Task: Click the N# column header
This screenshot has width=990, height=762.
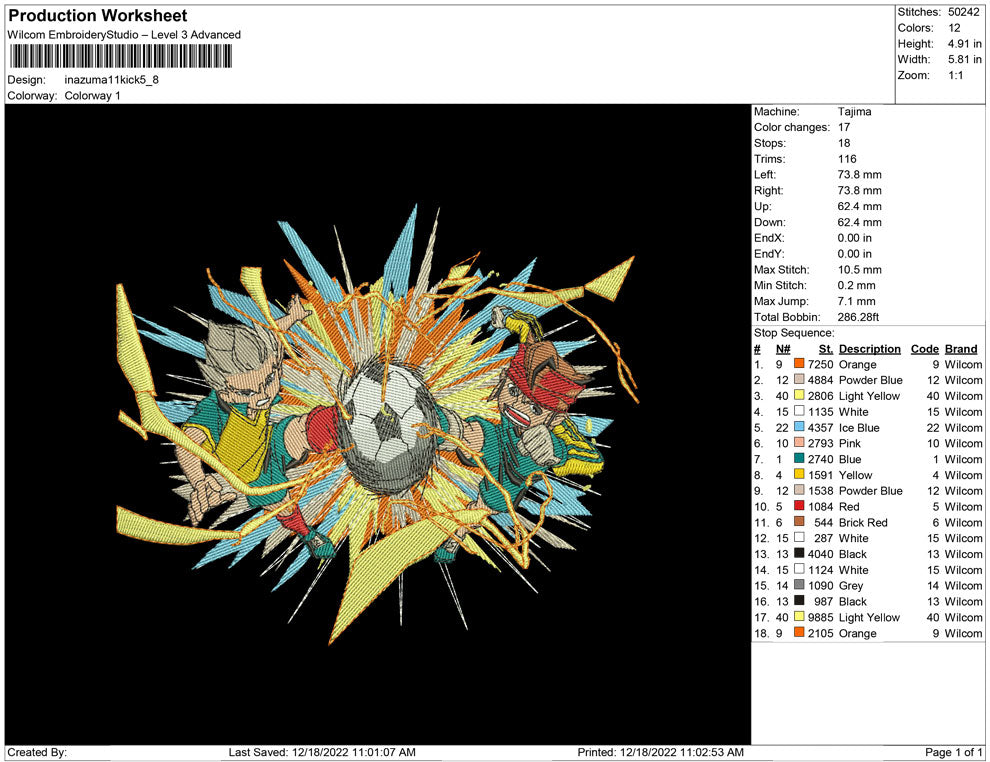Action: click(783, 349)
